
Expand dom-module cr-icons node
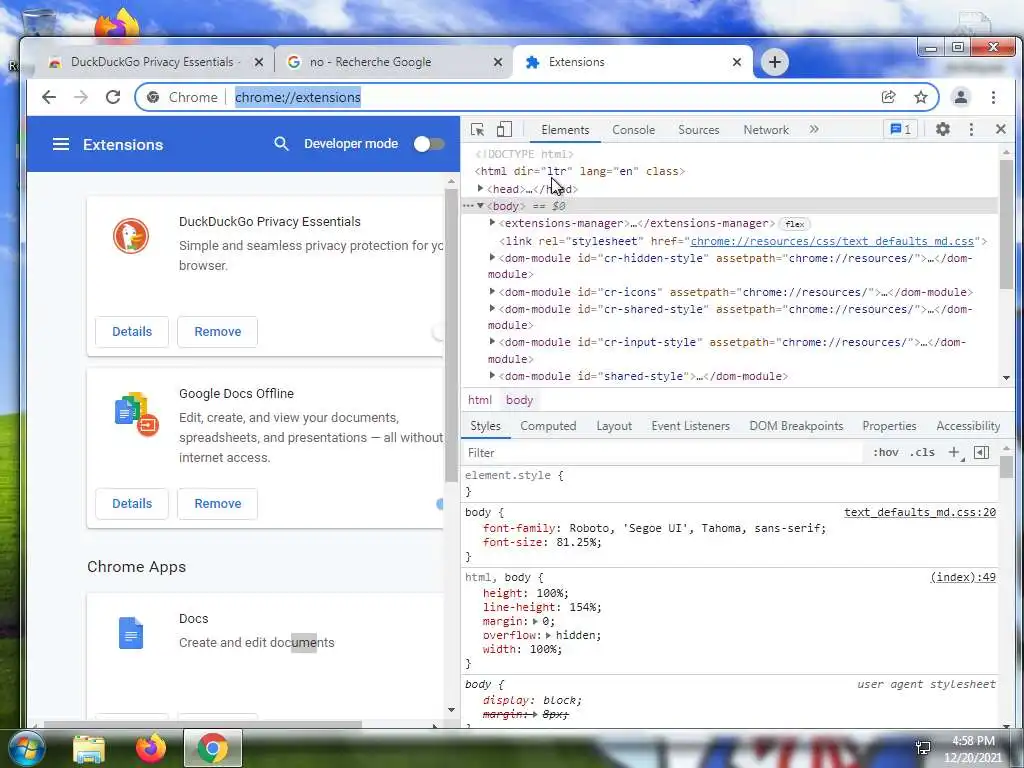click(x=492, y=292)
